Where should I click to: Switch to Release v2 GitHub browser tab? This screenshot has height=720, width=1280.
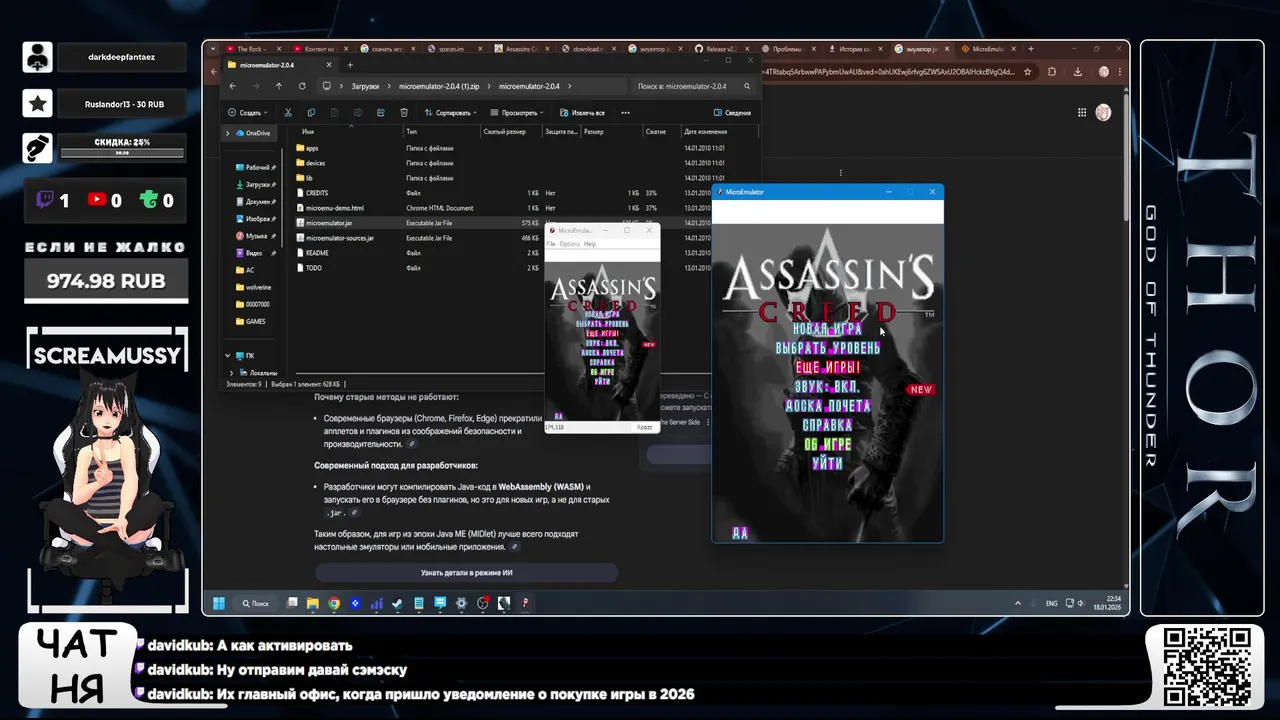[720, 48]
